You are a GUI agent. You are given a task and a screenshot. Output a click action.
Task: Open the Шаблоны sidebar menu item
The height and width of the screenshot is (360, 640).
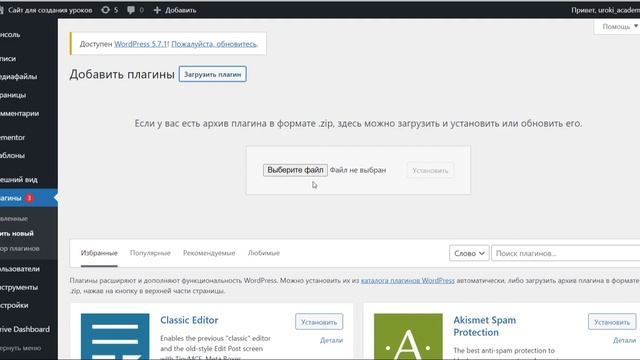click(x=29, y=156)
